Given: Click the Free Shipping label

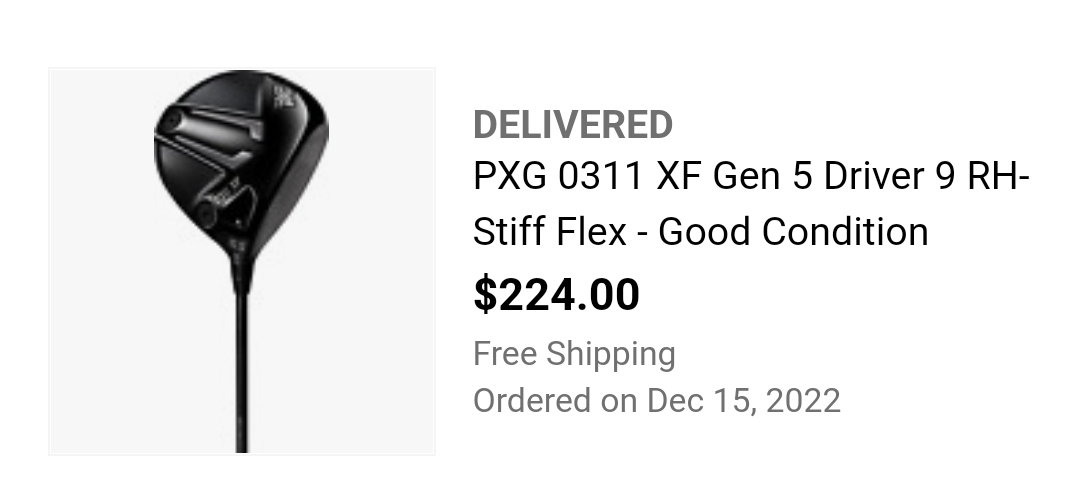Looking at the screenshot, I should [574, 354].
